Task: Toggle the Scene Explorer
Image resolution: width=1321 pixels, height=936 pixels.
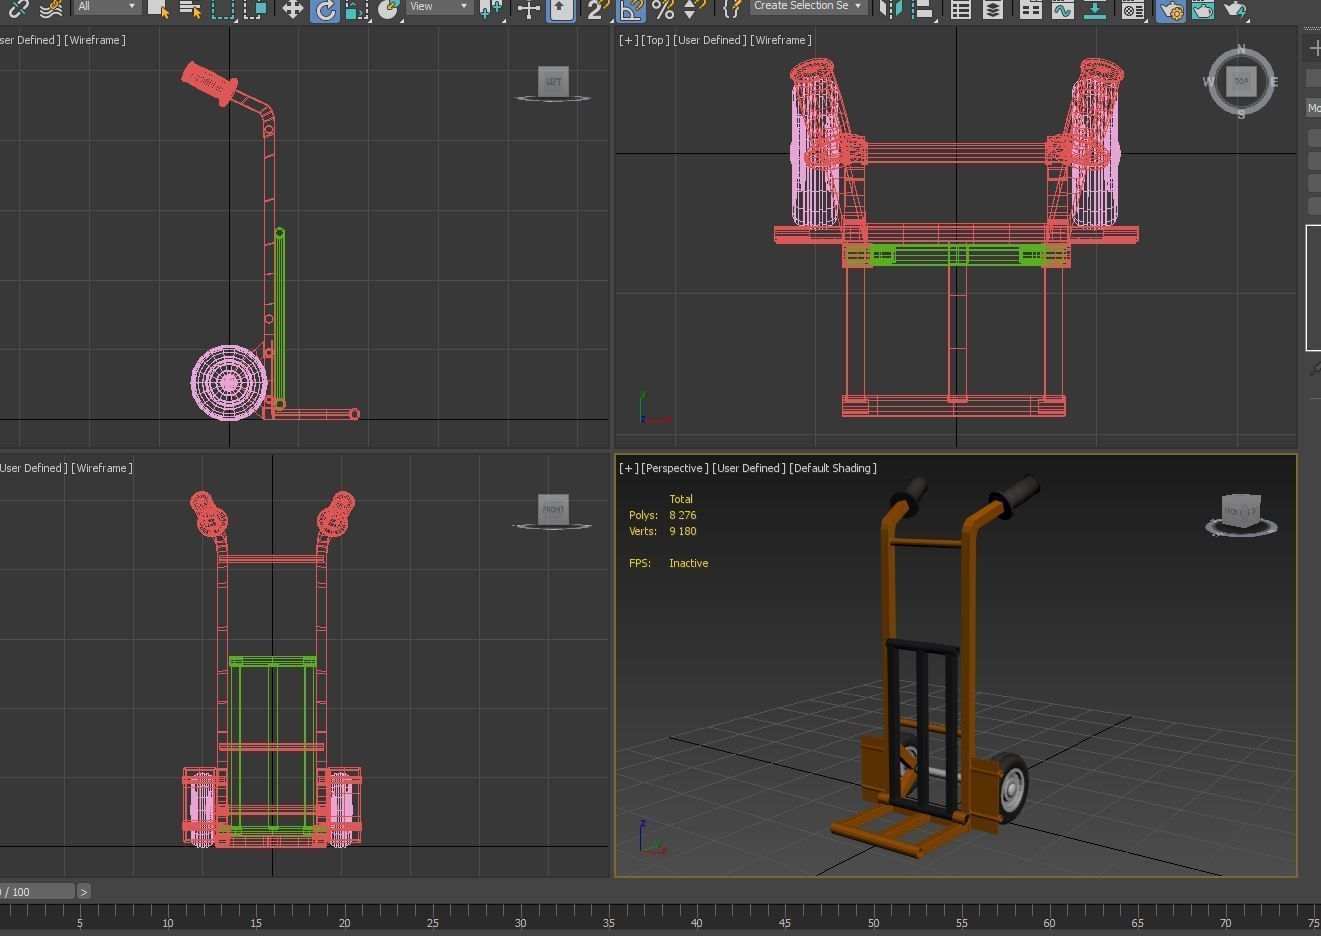Action: 960,9
